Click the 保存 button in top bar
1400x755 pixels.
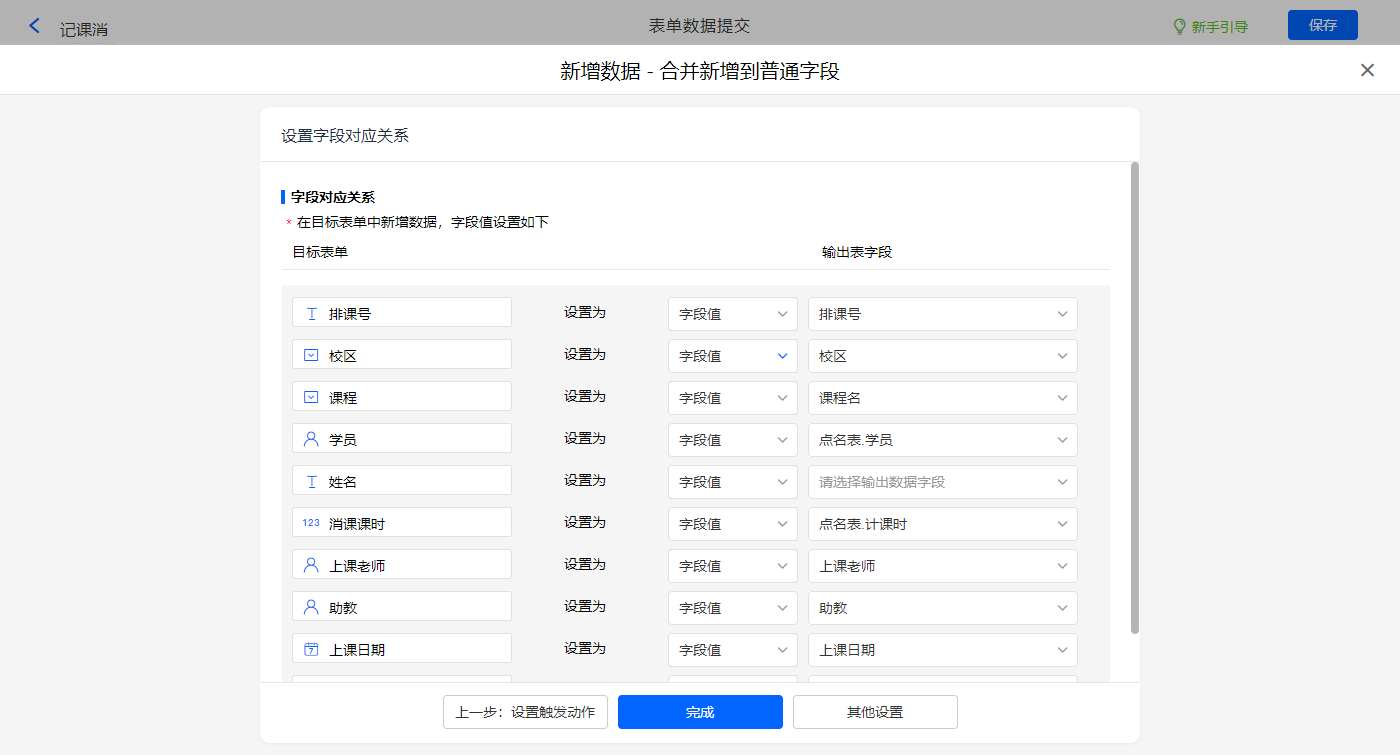[x=1322, y=25]
